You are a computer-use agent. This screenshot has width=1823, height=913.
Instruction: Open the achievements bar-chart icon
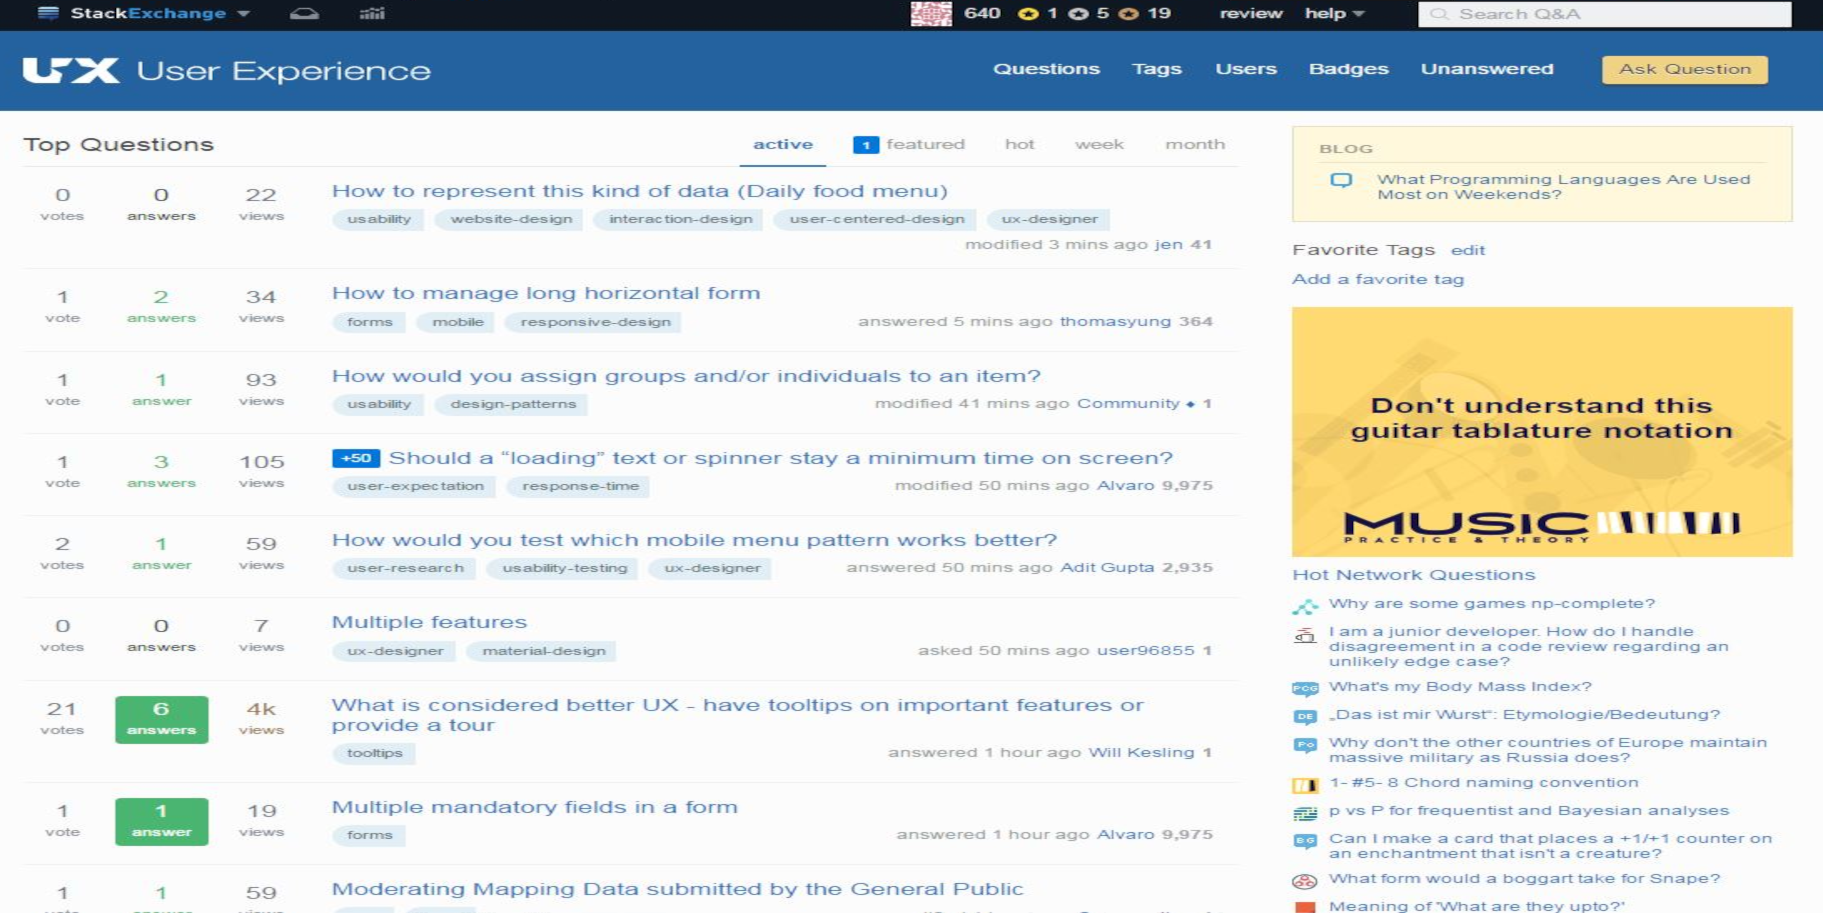(372, 13)
